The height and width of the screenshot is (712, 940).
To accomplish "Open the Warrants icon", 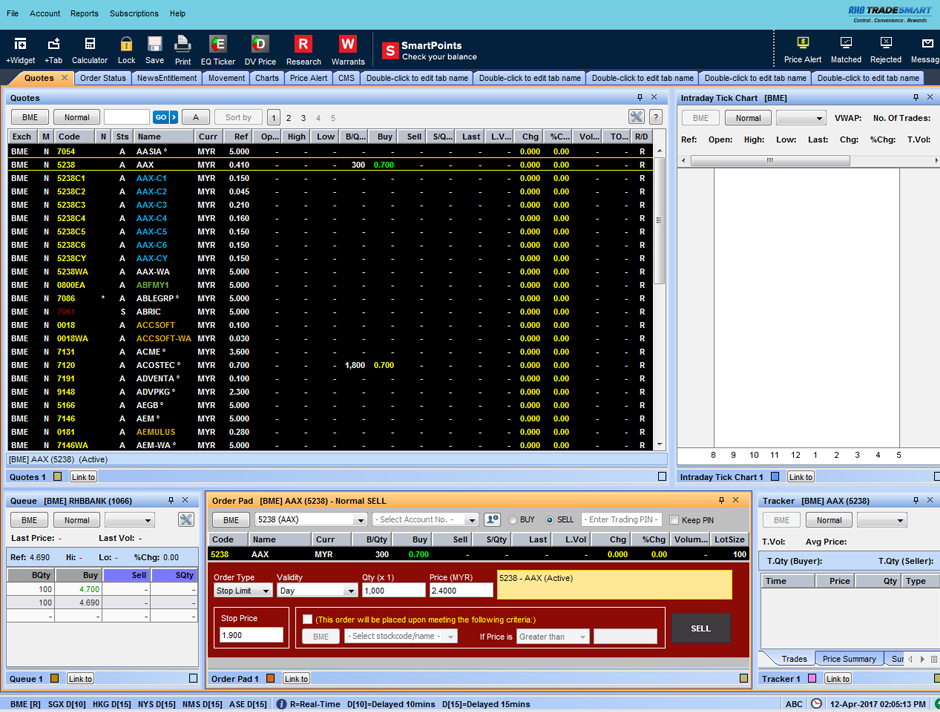I will tap(348, 50).
